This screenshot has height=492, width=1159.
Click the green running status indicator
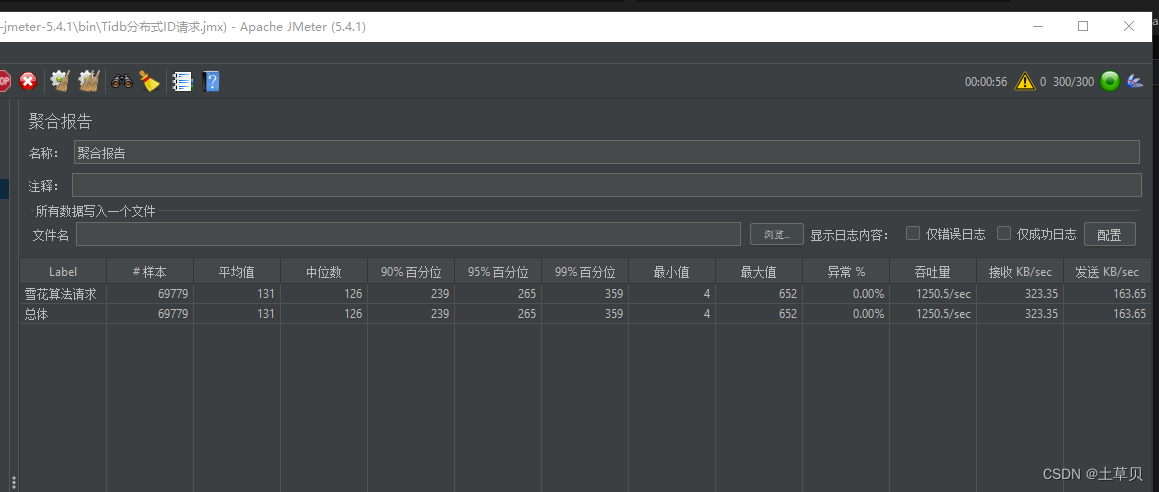pos(1109,81)
